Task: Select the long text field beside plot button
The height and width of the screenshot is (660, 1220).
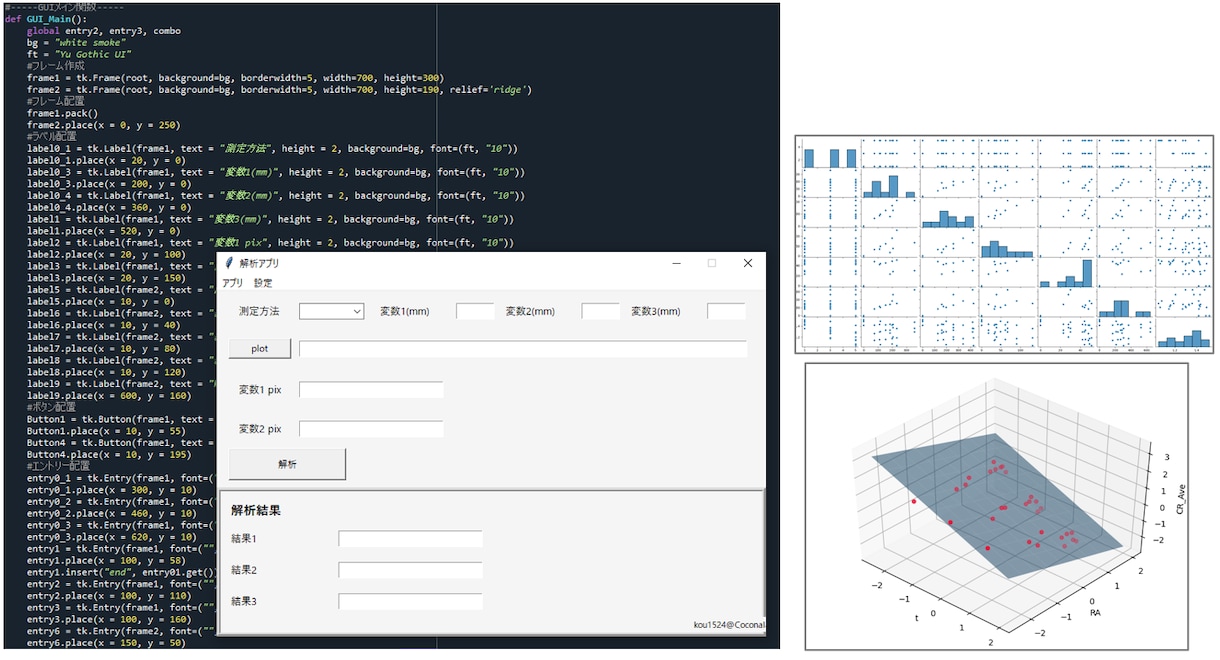Action: (523, 349)
